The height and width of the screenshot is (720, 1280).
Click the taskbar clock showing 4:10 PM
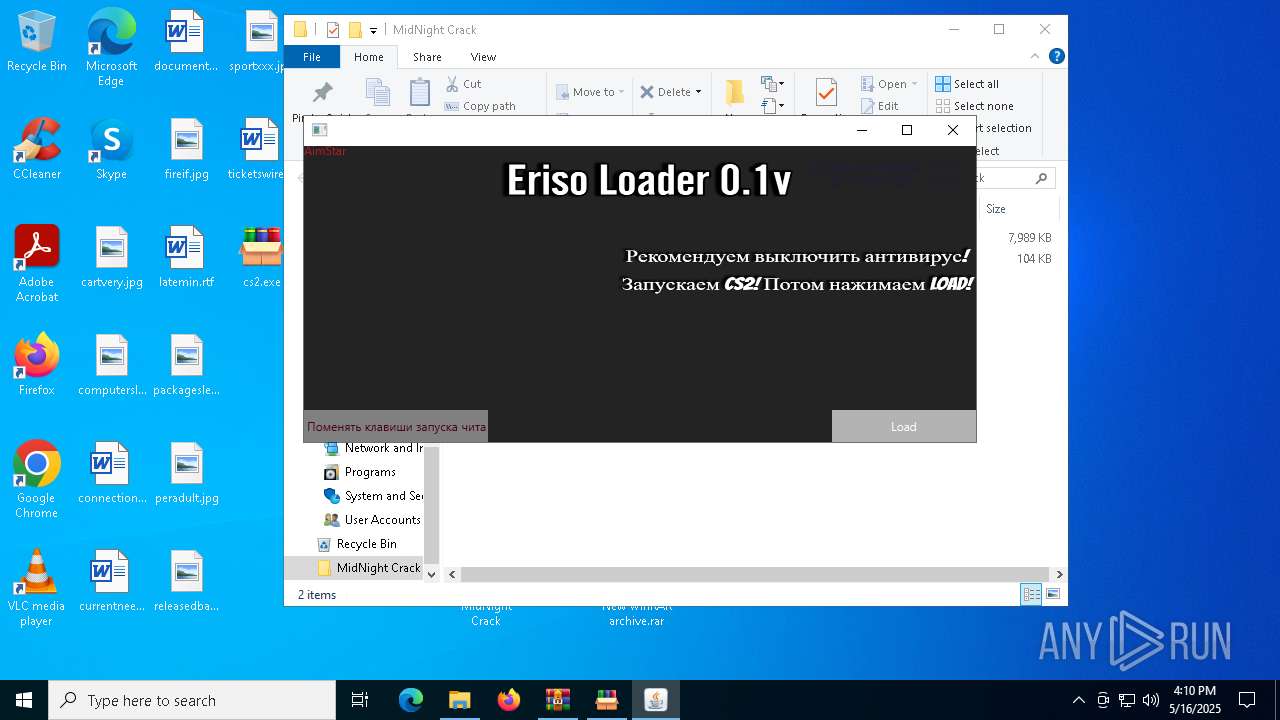coord(1195,700)
